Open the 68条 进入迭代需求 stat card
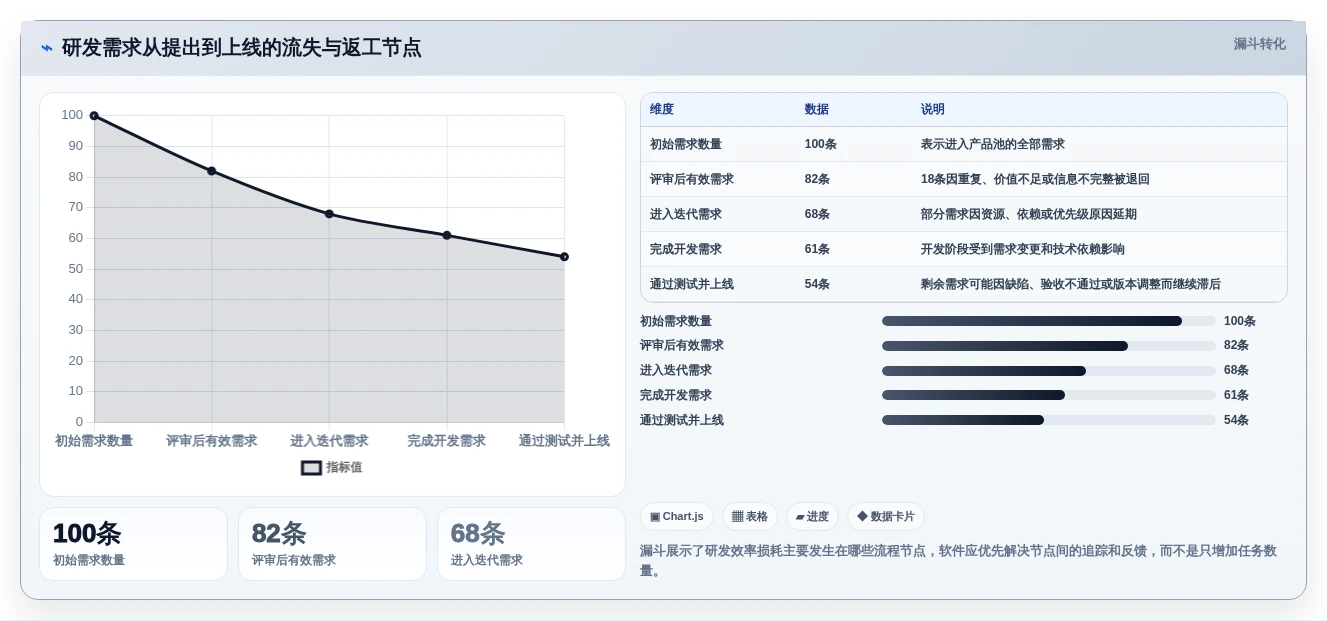Image resolution: width=1327 pixels, height=621 pixels. coord(531,544)
